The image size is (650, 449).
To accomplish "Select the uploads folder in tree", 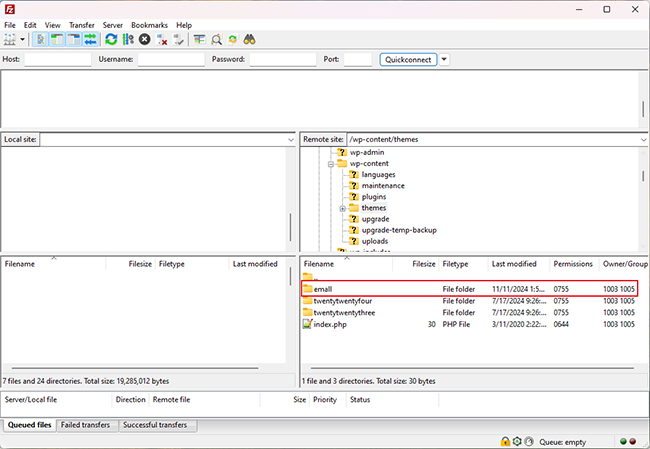I will point(375,241).
